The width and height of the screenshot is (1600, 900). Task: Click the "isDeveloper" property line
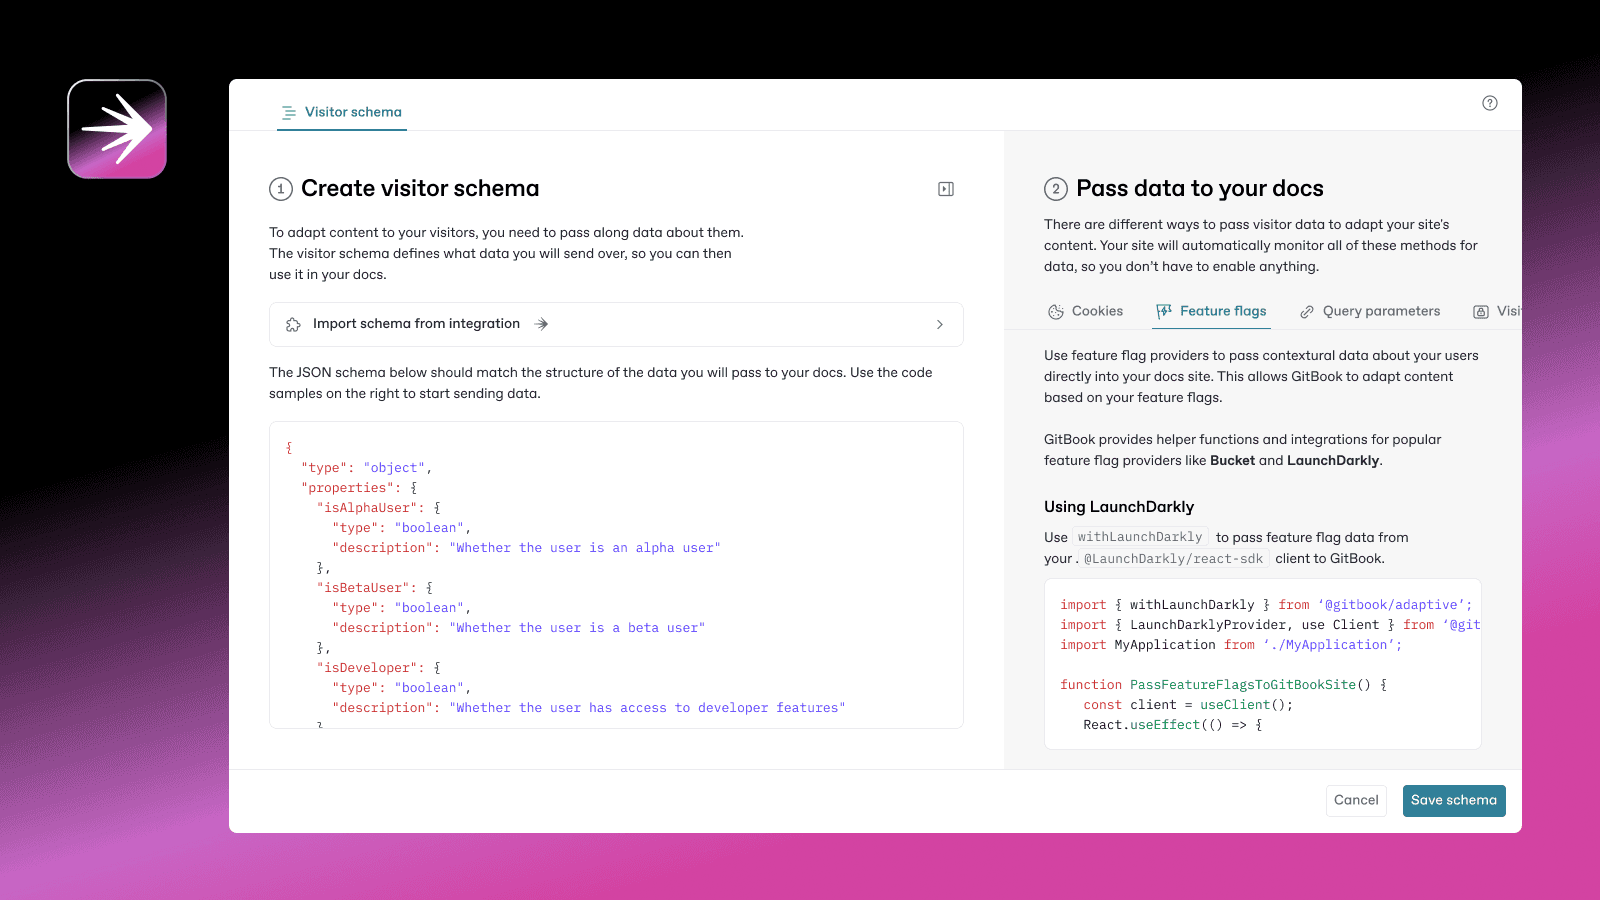pos(379,668)
